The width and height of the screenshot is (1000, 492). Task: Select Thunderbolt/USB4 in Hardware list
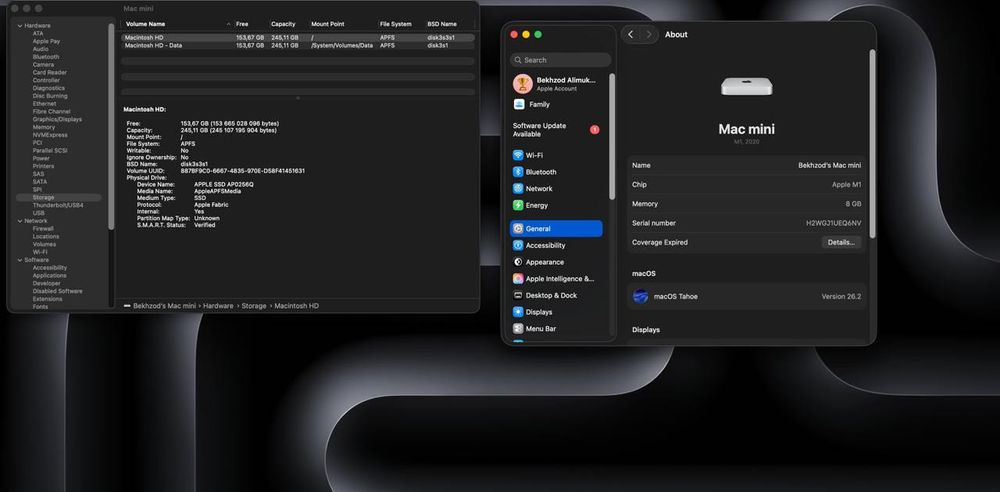[x=59, y=205]
